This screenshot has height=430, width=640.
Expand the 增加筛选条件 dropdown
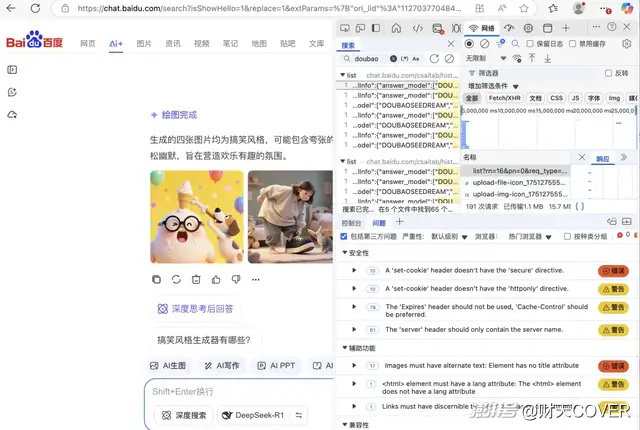(x=493, y=86)
